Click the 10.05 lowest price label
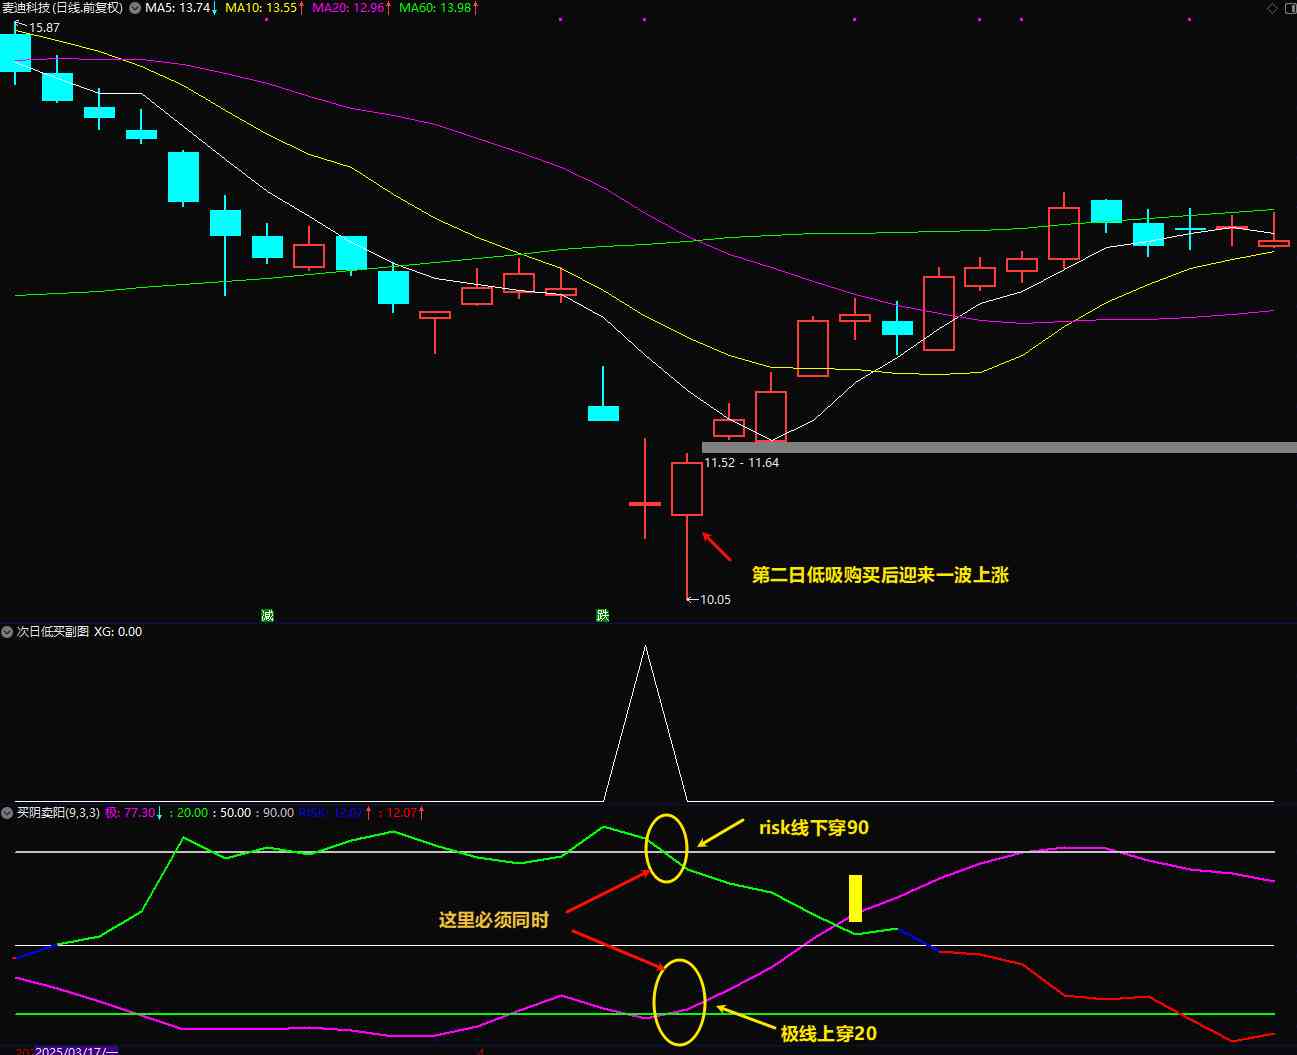Viewport: 1297px width, 1055px height. (714, 600)
